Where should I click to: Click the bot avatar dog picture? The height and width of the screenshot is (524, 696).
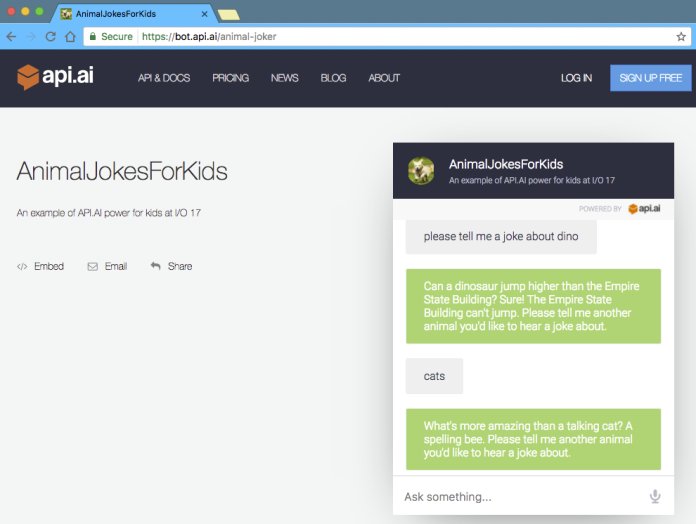click(421, 170)
